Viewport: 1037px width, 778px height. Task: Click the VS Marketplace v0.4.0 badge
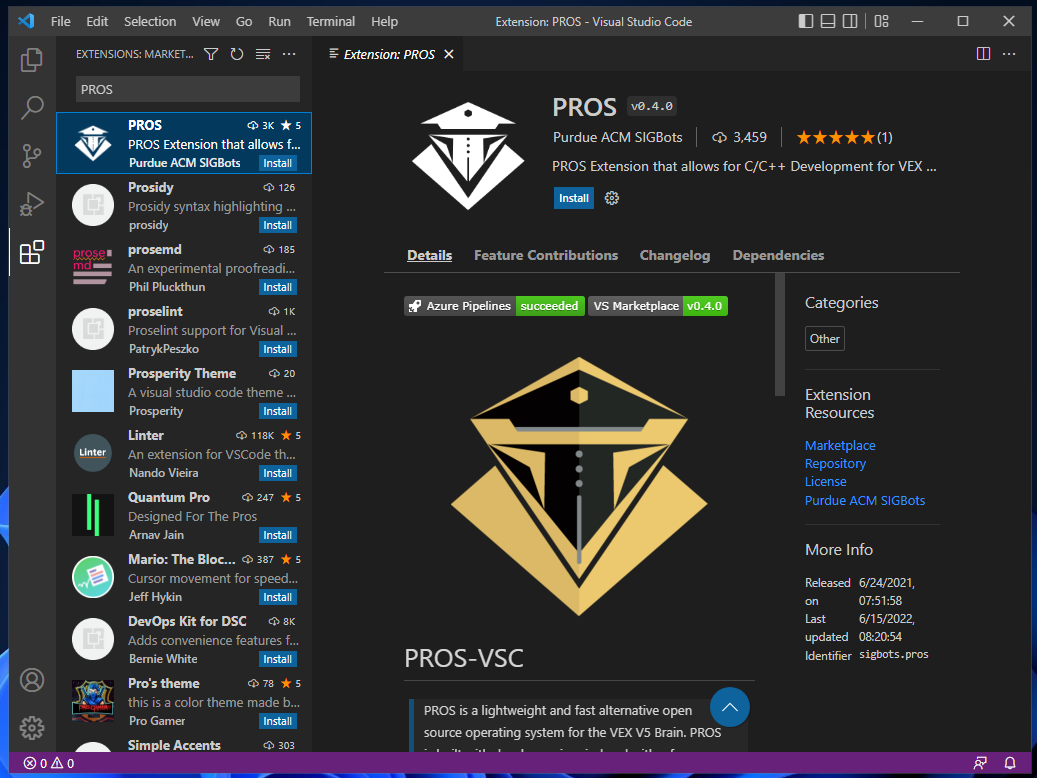coord(658,306)
